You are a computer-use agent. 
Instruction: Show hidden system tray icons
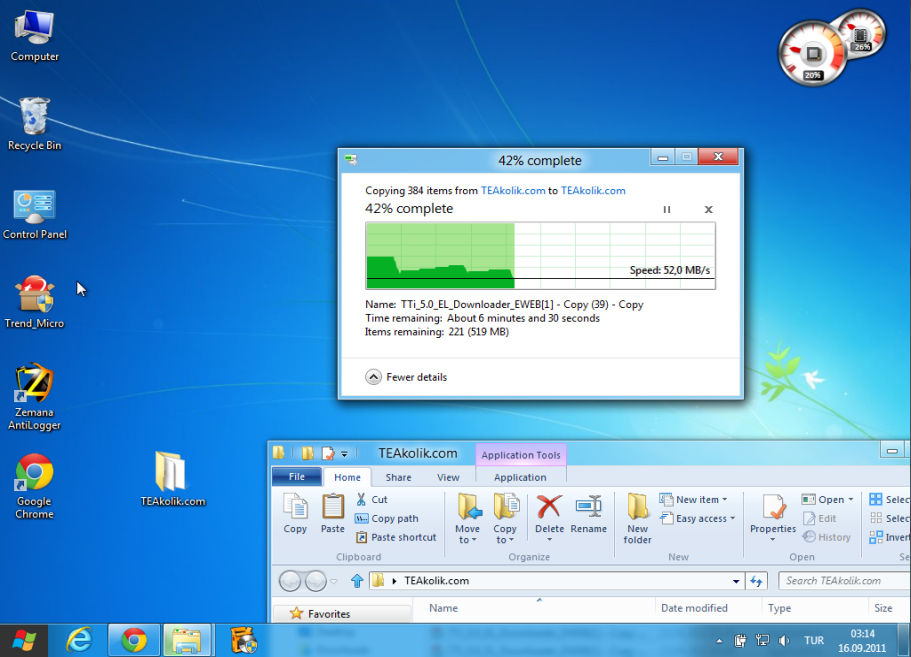tap(719, 641)
